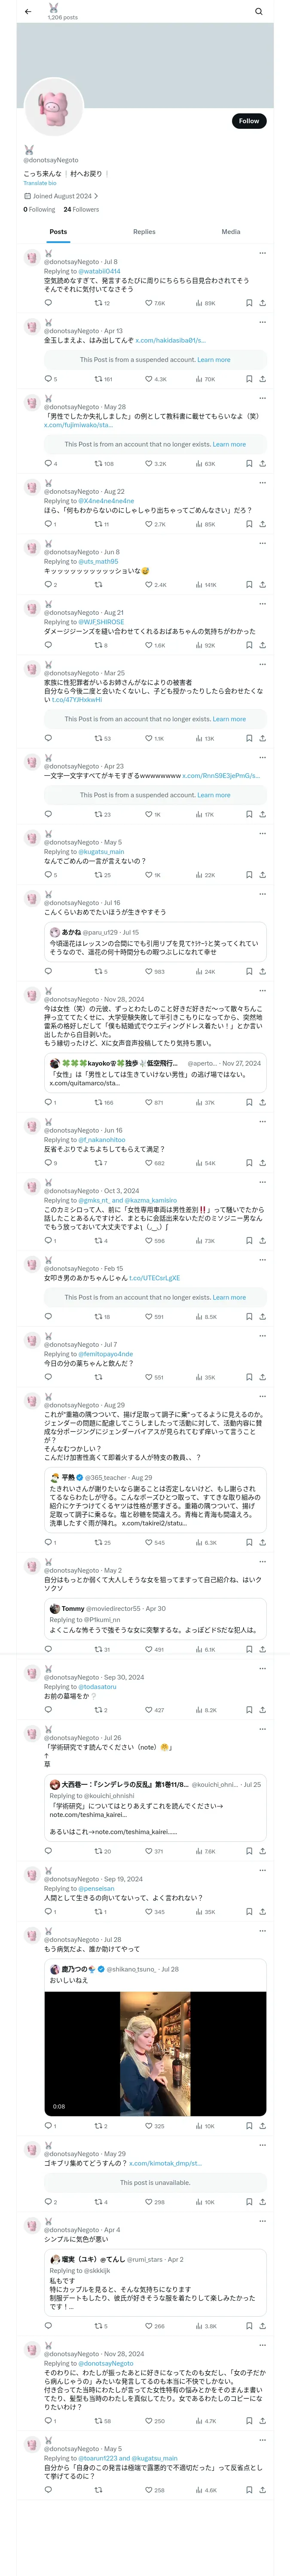
Task: Switch to the Replies tab
Action: 144,231
